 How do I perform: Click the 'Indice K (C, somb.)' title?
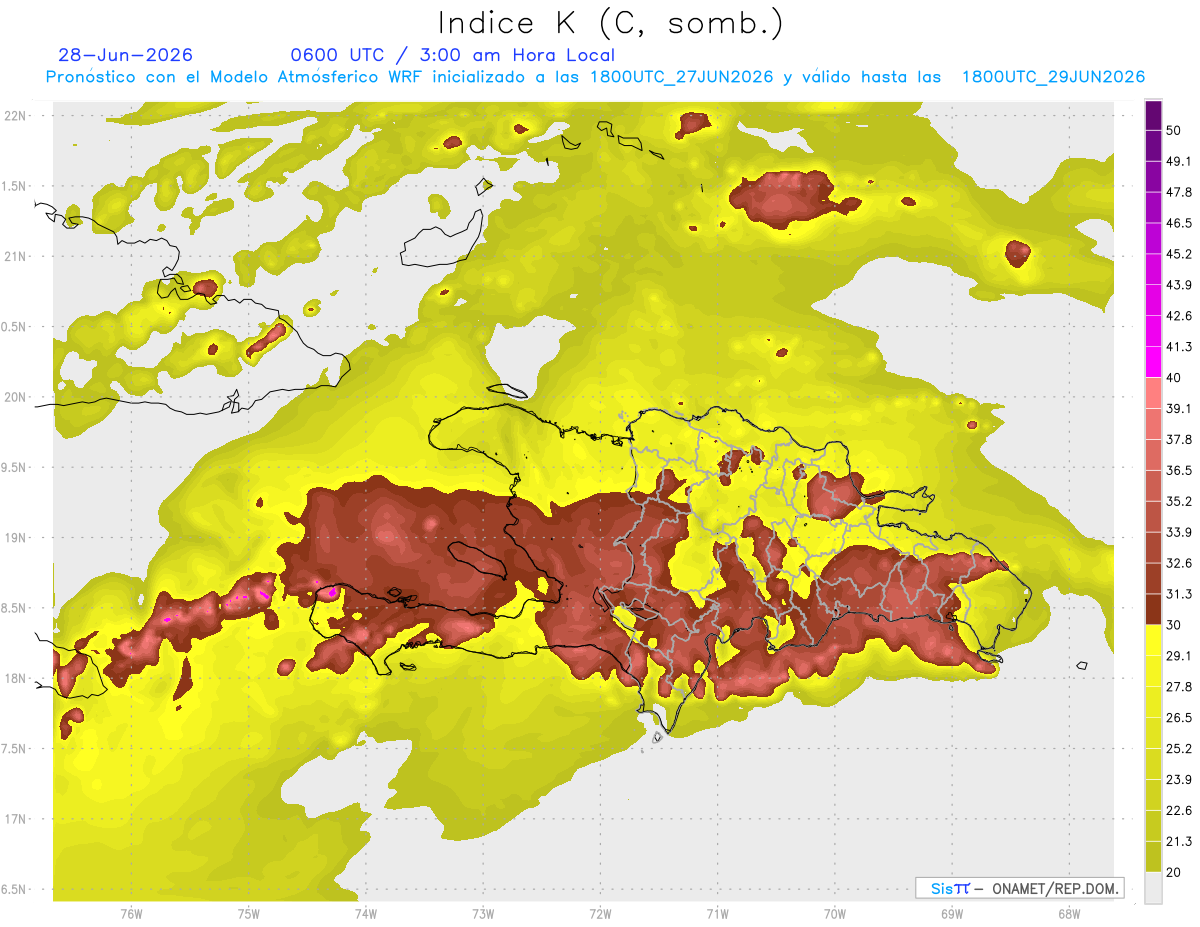point(611,22)
